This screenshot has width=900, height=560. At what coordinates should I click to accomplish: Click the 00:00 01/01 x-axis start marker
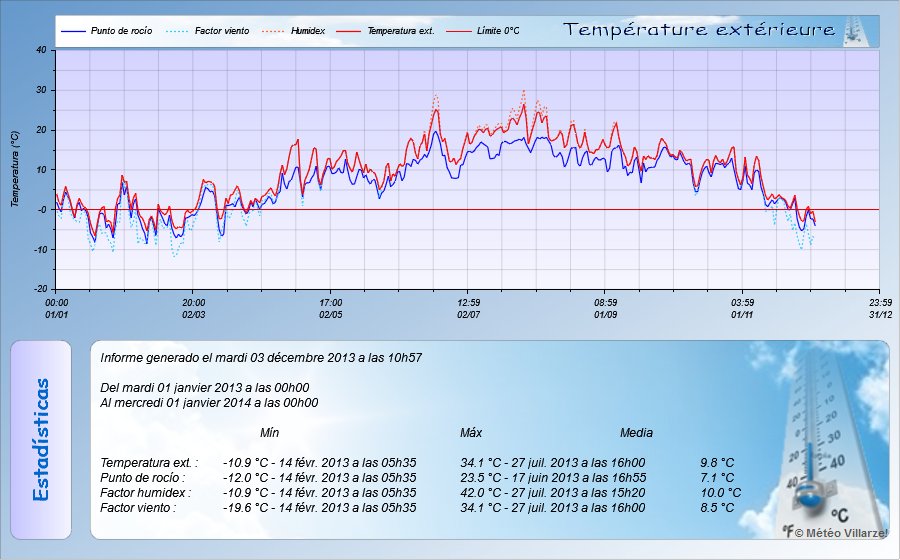[57, 307]
